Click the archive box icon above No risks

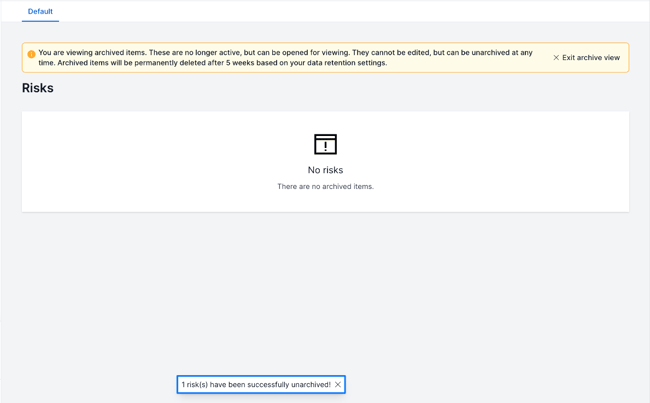coord(325,144)
